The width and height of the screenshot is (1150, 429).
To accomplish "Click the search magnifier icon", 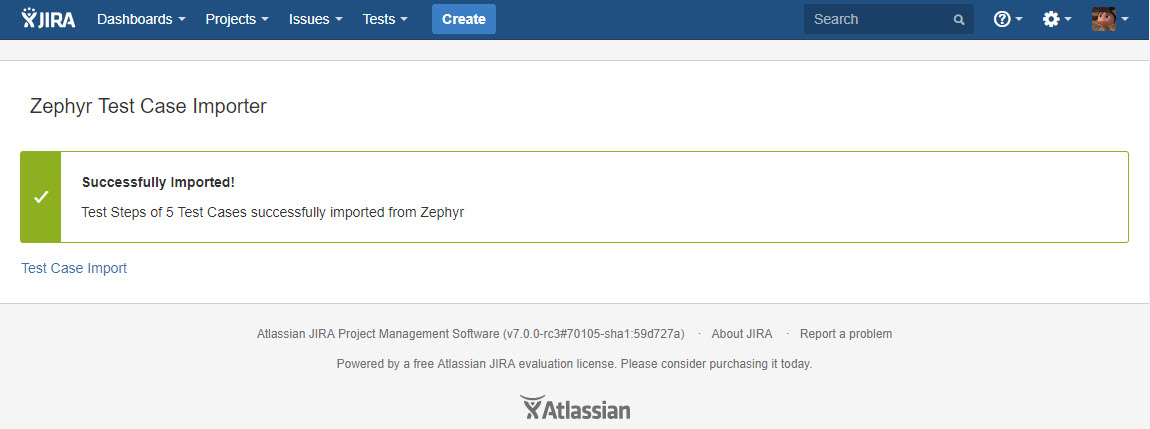I will pyautogui.click(x=959, y=19).
